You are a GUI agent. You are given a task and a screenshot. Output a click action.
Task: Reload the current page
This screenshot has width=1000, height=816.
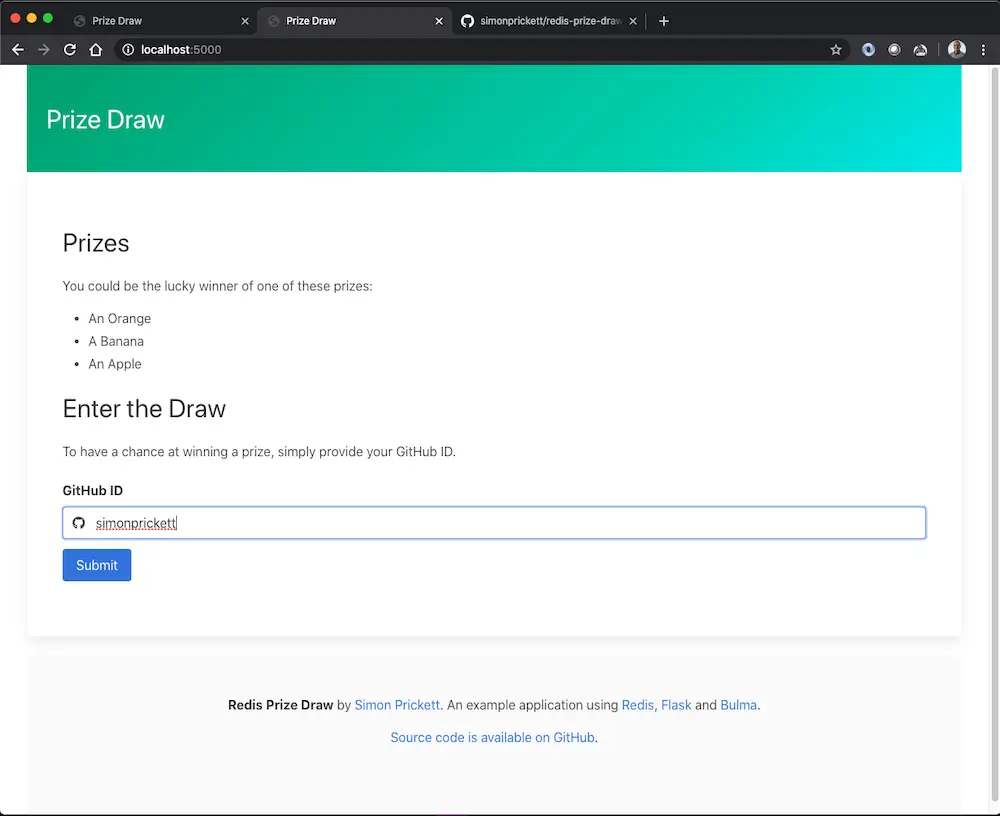click(70, 50)
